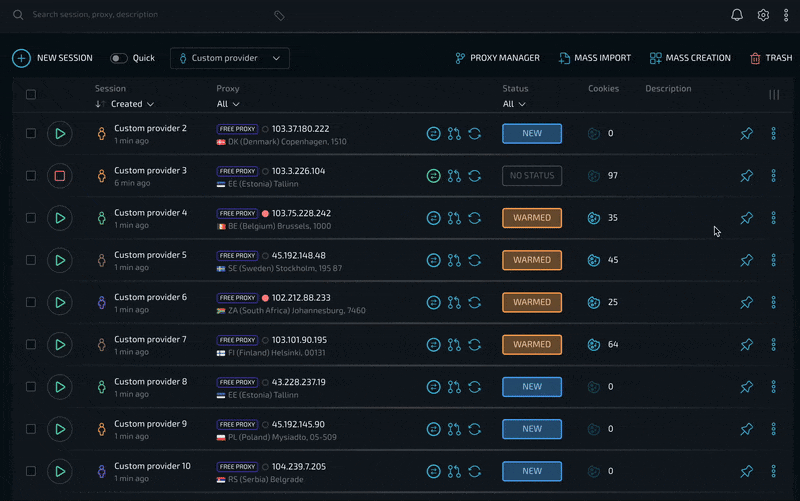Open the Custom provider dropdown
Image resolution: width=800 pixels, height=501 pixels.
[230, 58]
